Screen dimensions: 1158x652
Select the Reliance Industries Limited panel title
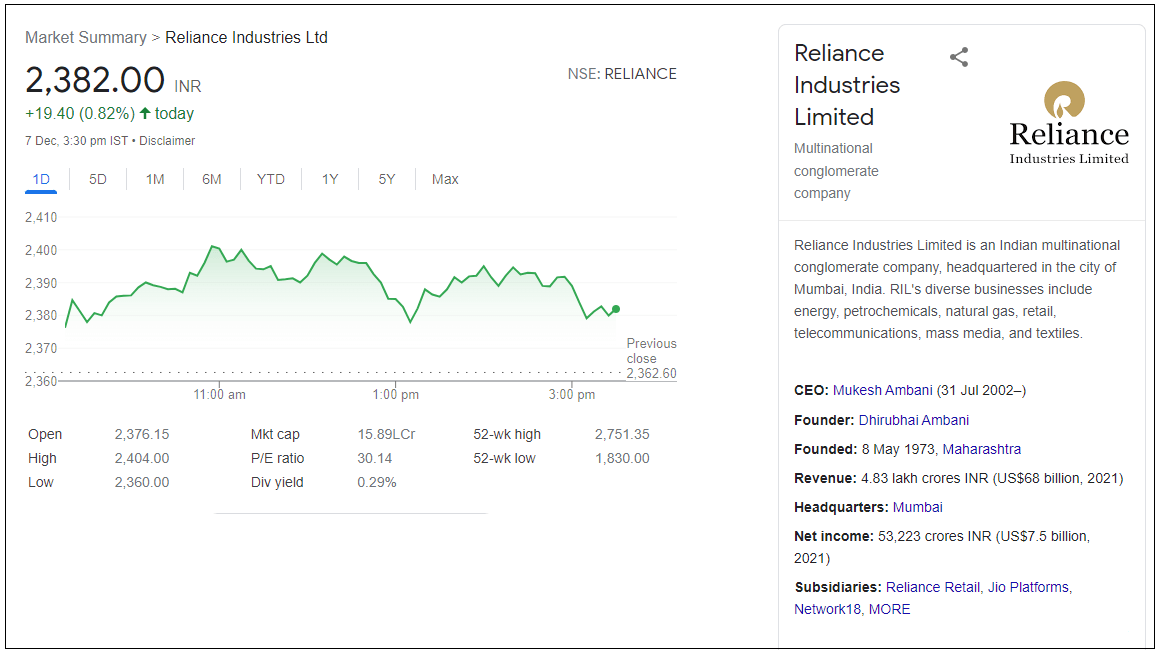point(847,85)
